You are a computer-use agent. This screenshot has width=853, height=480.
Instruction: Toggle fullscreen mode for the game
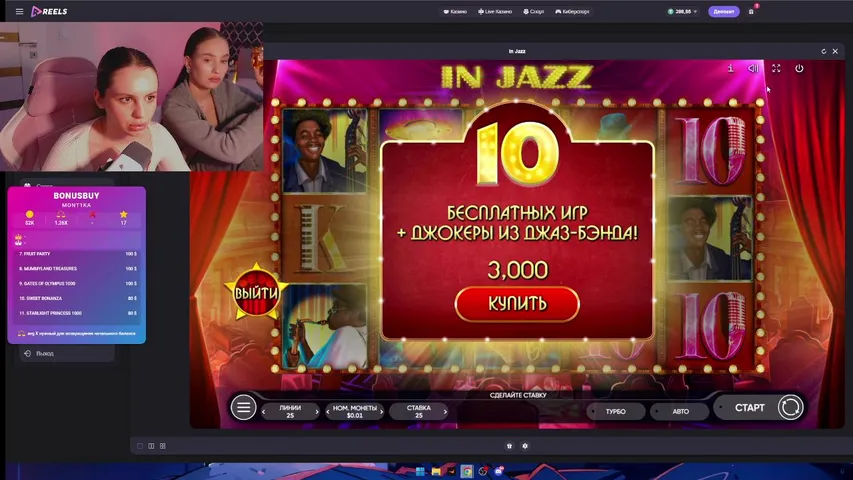776,69
